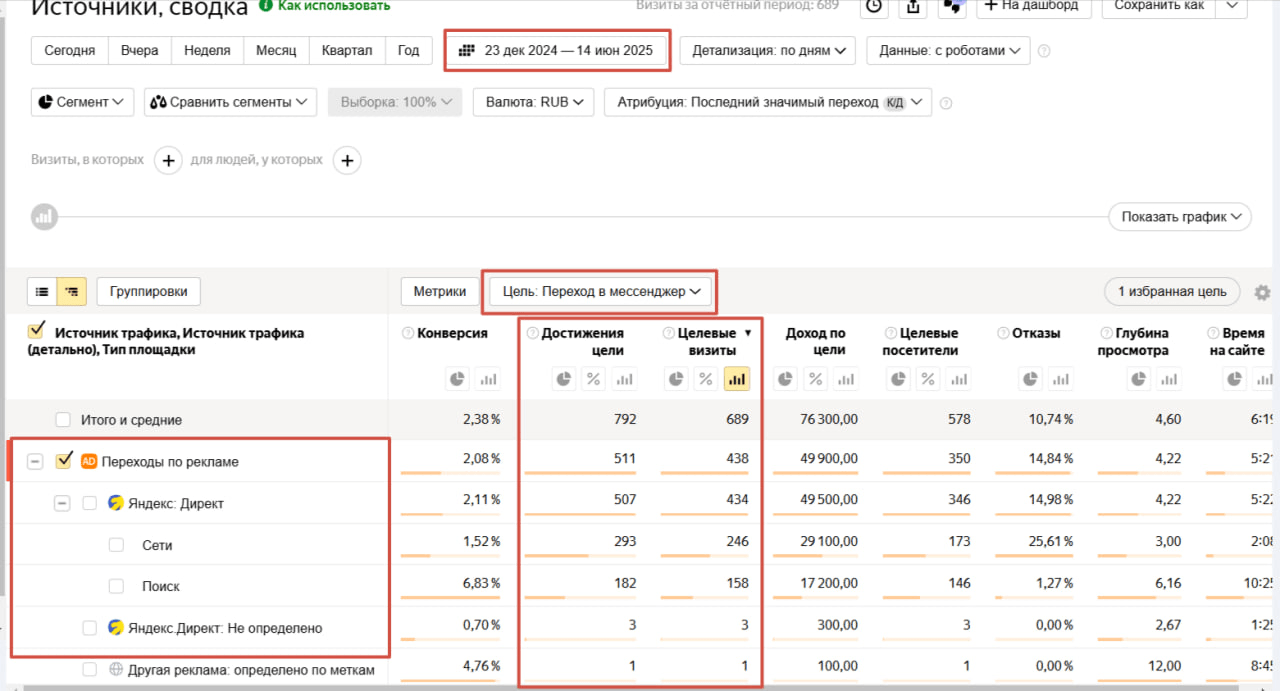The width and height of the screenshot is (1280, 691).
Task: Open the Детализация: по дням dropdown
Action: point(767,50)
